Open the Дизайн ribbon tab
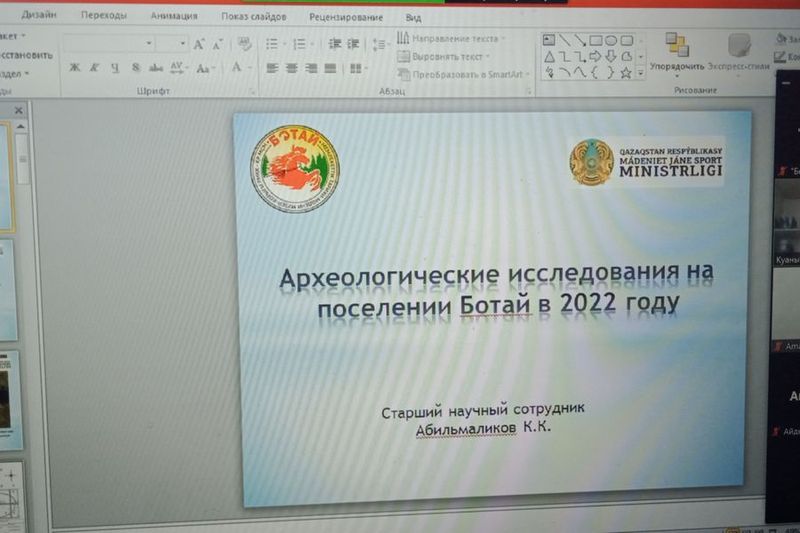Viewport: 800px width, 533px height. 39,17
